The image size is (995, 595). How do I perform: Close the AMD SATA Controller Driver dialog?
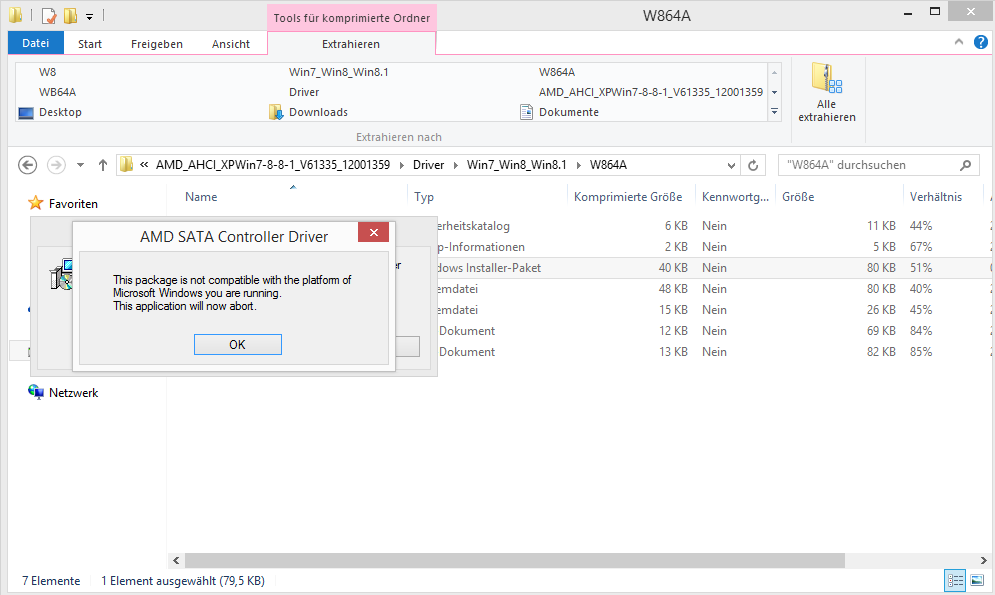374,232
